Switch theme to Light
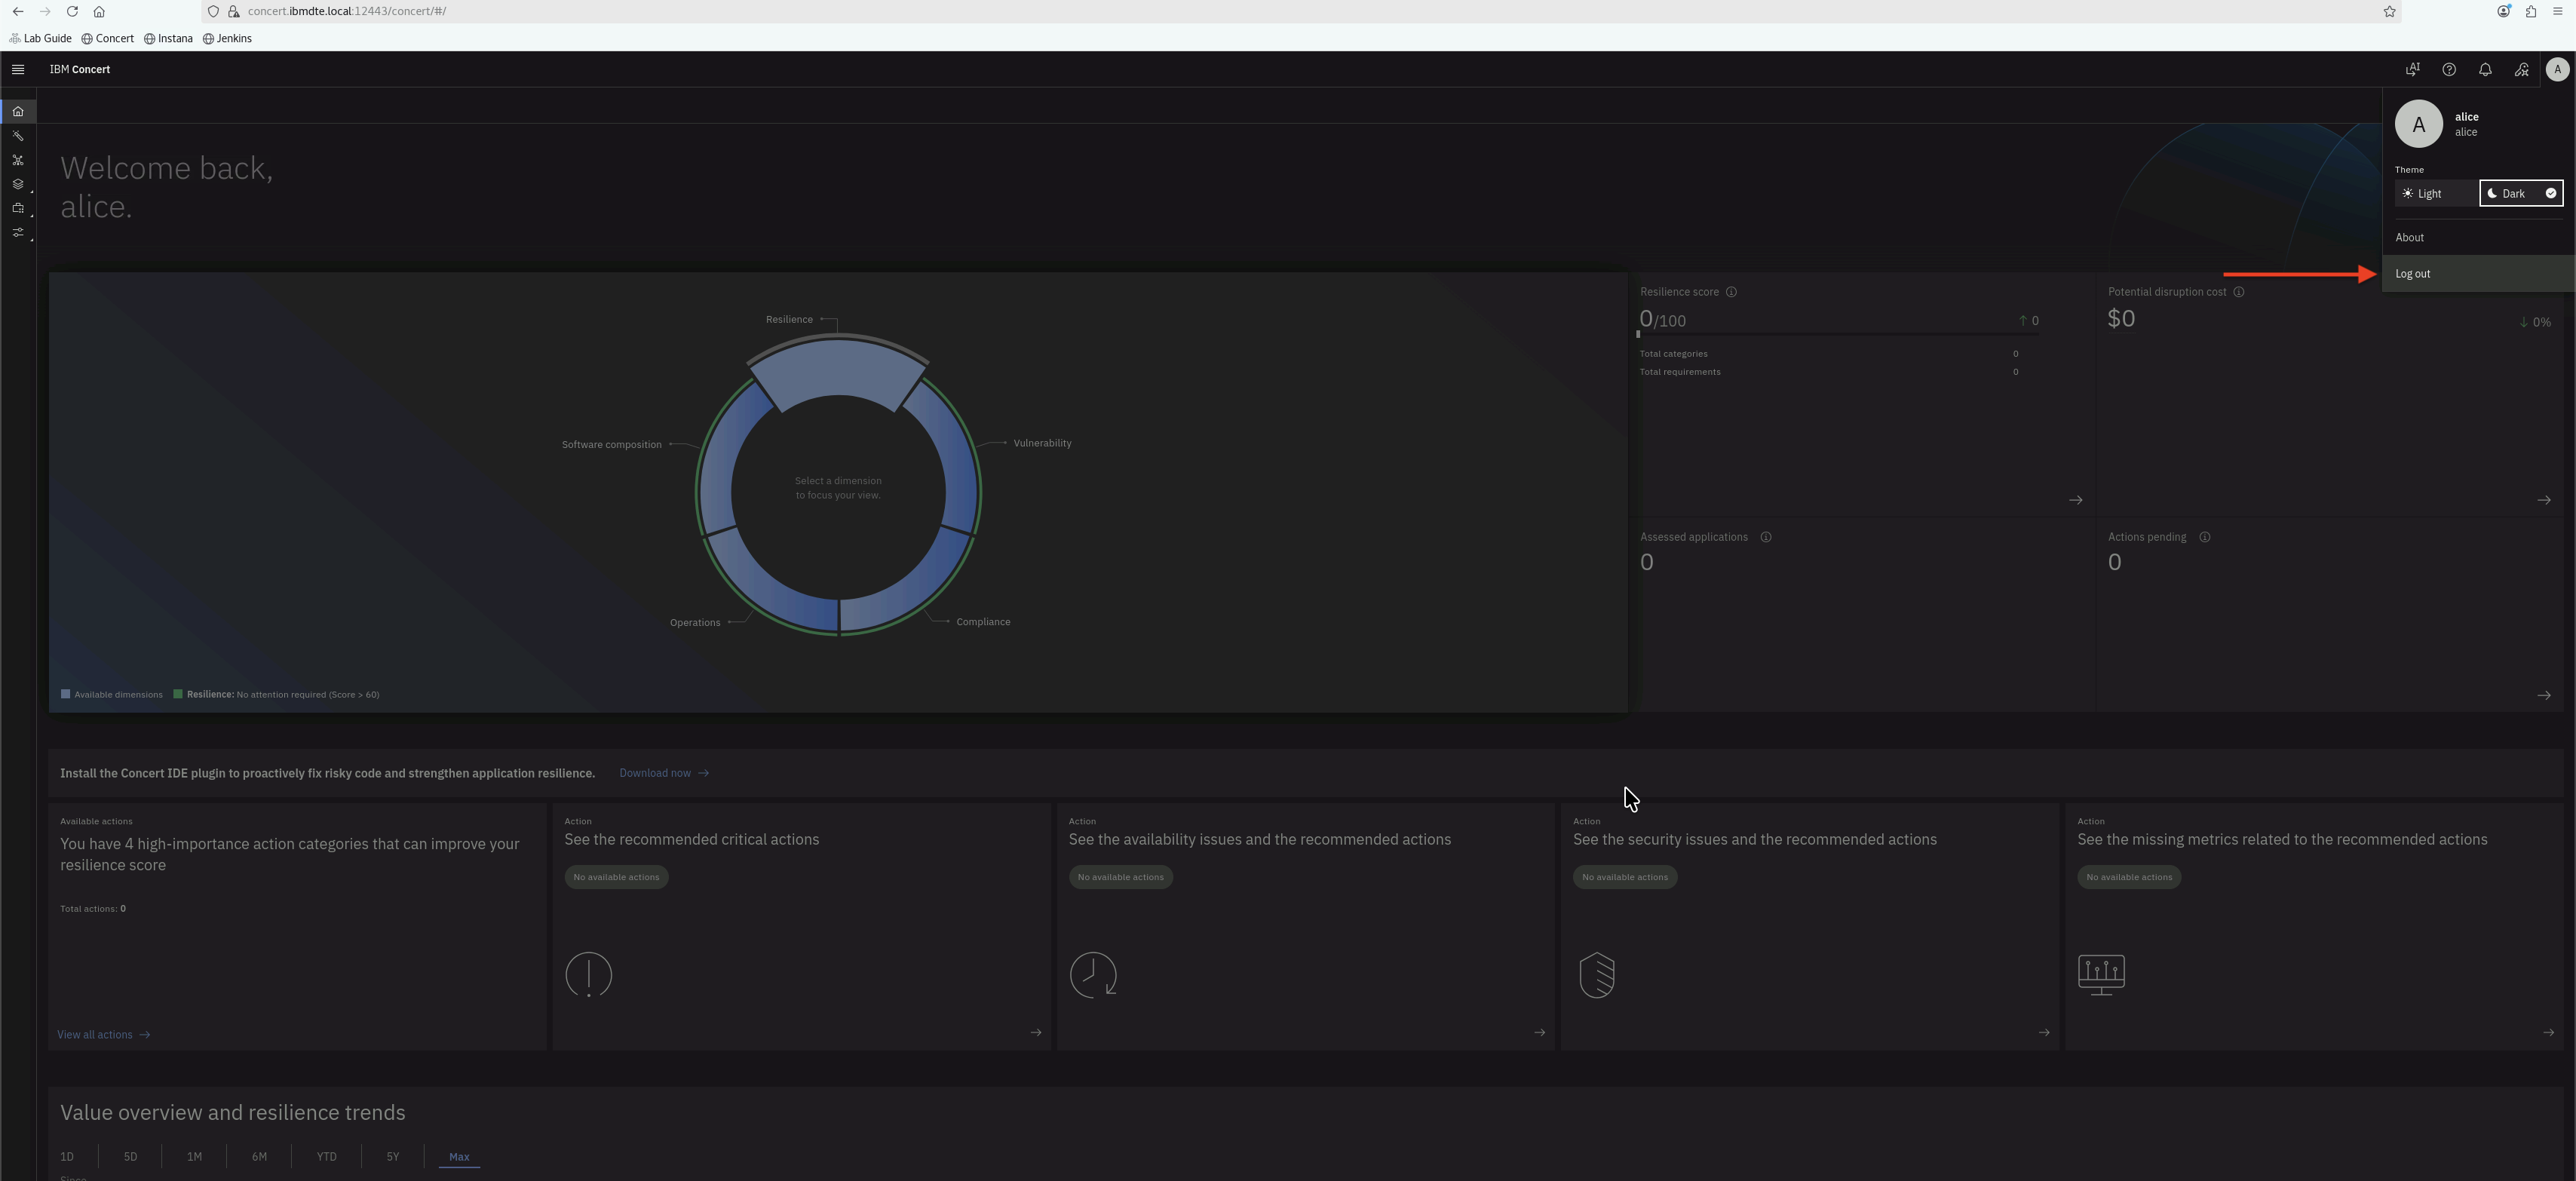Viewport: 2576px width, 1181px height. (2436, 194)
